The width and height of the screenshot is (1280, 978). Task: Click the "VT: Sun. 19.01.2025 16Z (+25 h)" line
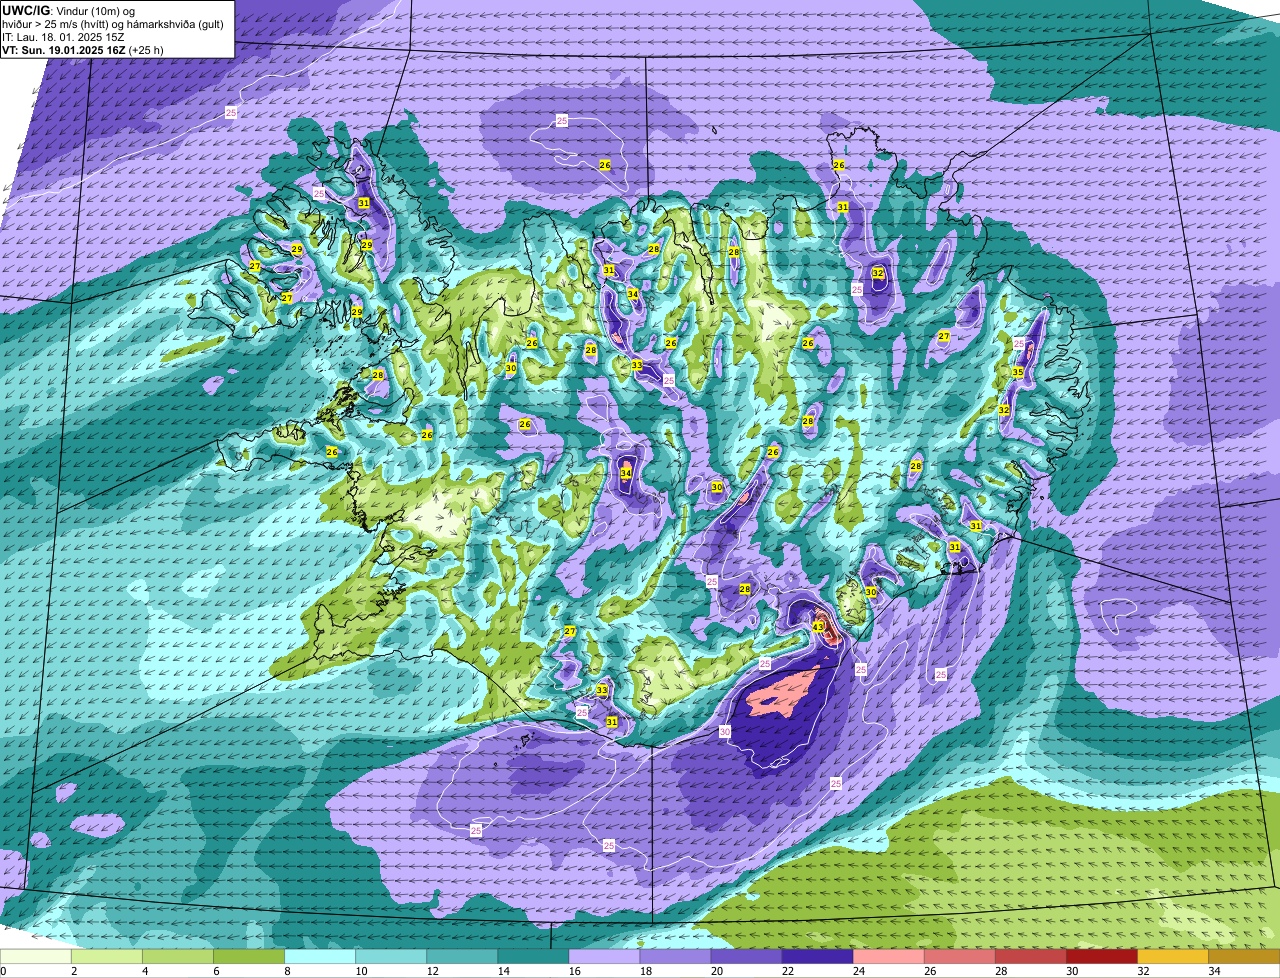point(83,50)
